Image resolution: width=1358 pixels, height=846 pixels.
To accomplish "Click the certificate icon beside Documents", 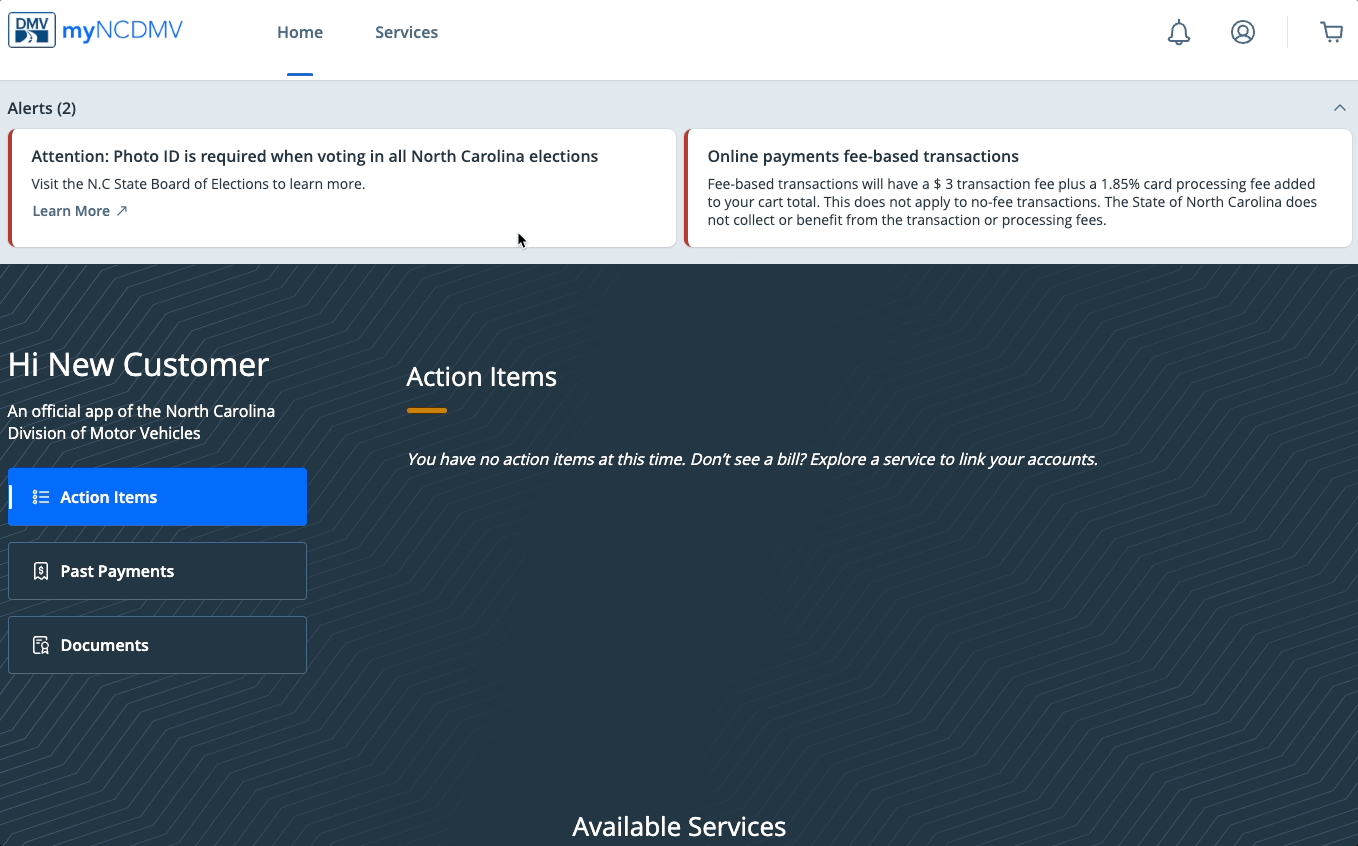I will (41, 645).
